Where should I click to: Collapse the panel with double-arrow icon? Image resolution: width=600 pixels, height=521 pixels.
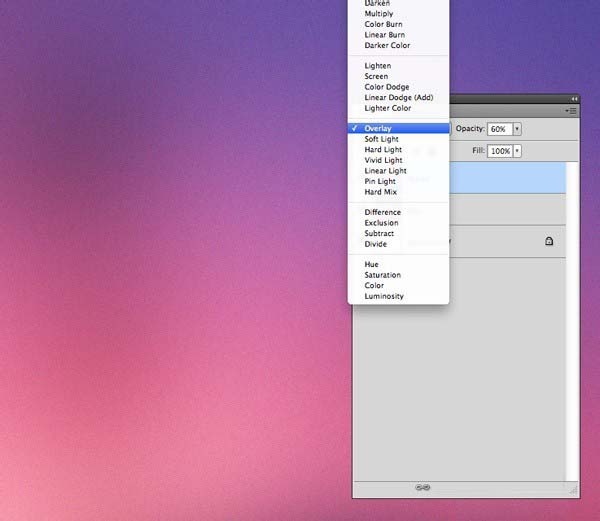coord(574,99)
